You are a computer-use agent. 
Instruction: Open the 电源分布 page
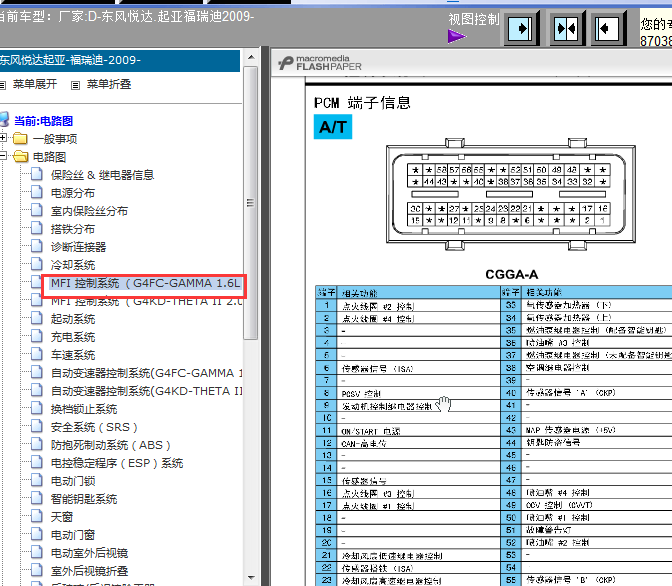[72, 193]
